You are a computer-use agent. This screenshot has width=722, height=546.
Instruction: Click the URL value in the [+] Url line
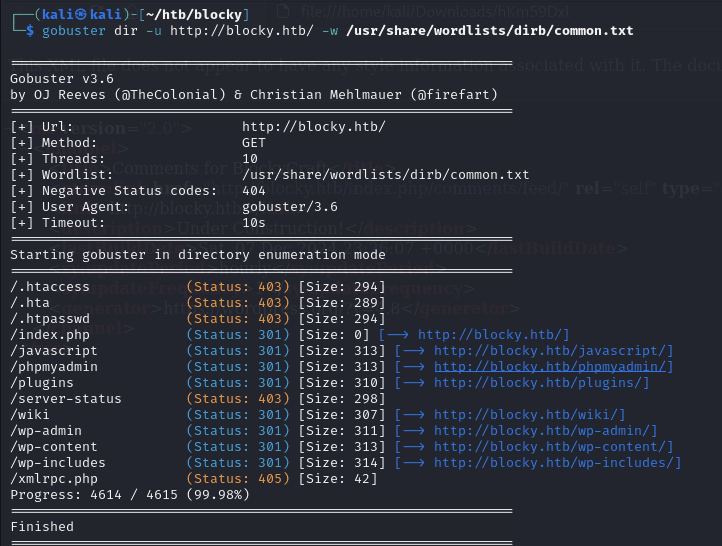point(313,127)
